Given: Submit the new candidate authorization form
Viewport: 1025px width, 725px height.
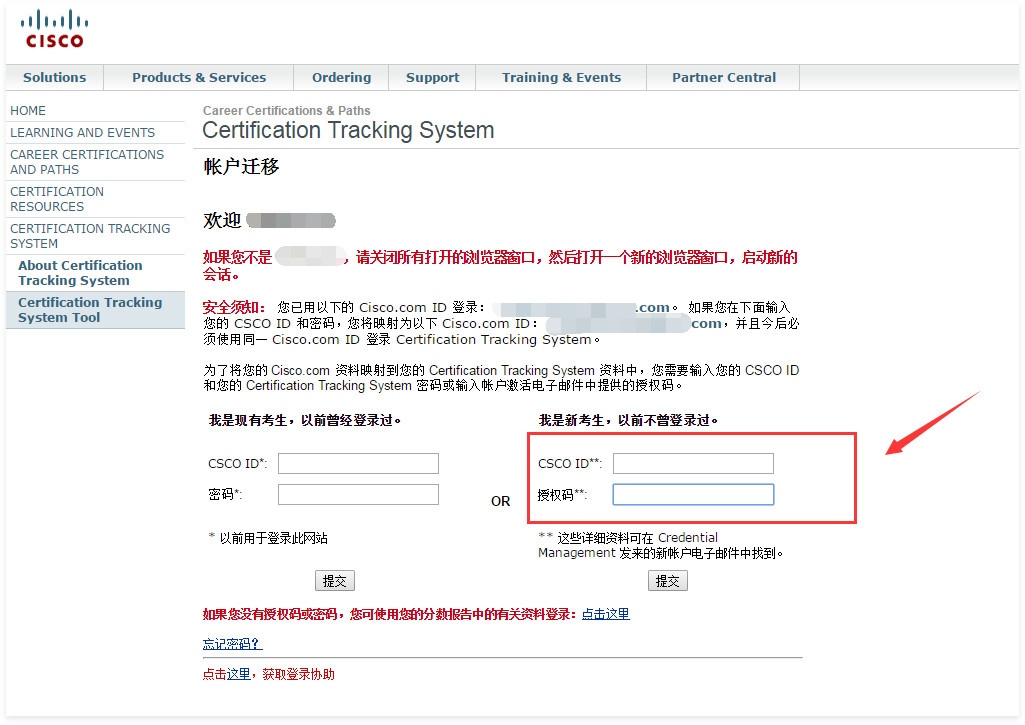Looking at the screenshot, I should [x=667, y=581].
